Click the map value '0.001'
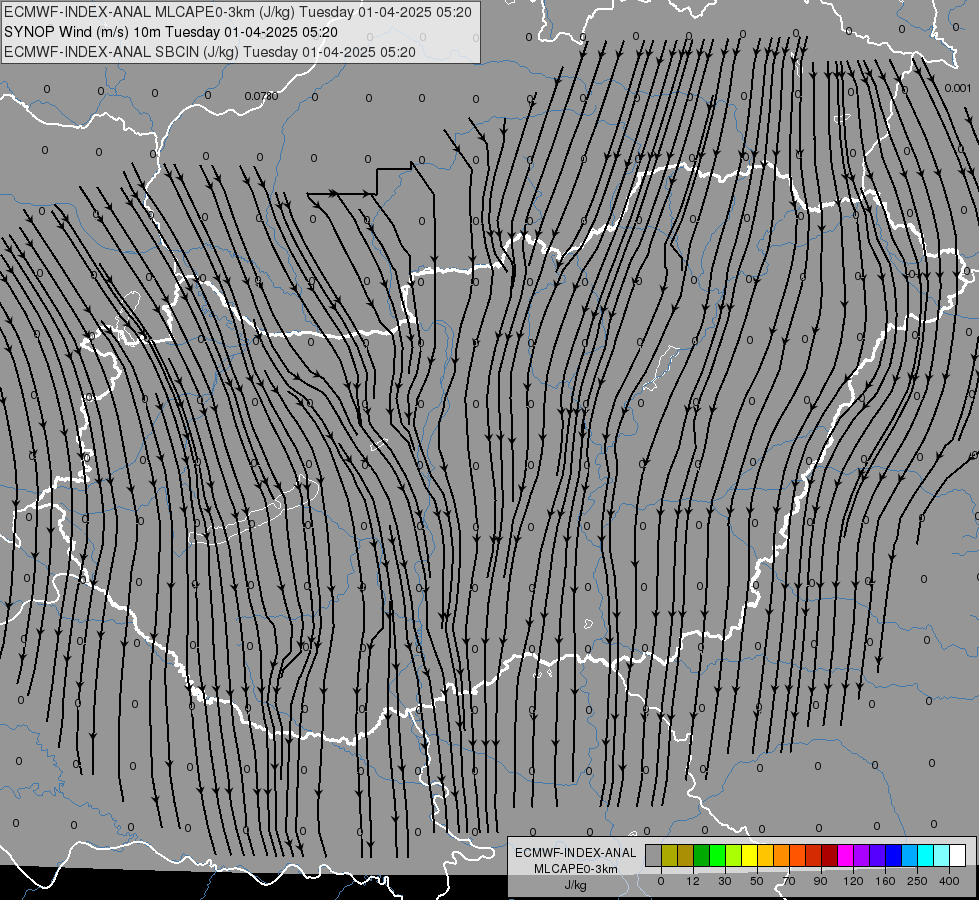This screenshot has width=979, height=900. 958,88
